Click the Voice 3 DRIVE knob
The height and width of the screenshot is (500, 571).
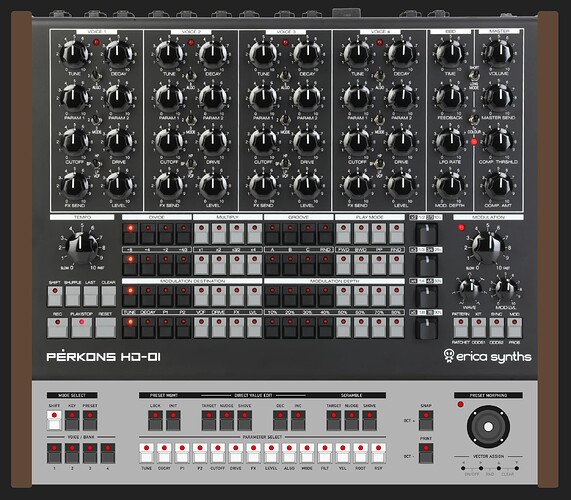[307, 141]
